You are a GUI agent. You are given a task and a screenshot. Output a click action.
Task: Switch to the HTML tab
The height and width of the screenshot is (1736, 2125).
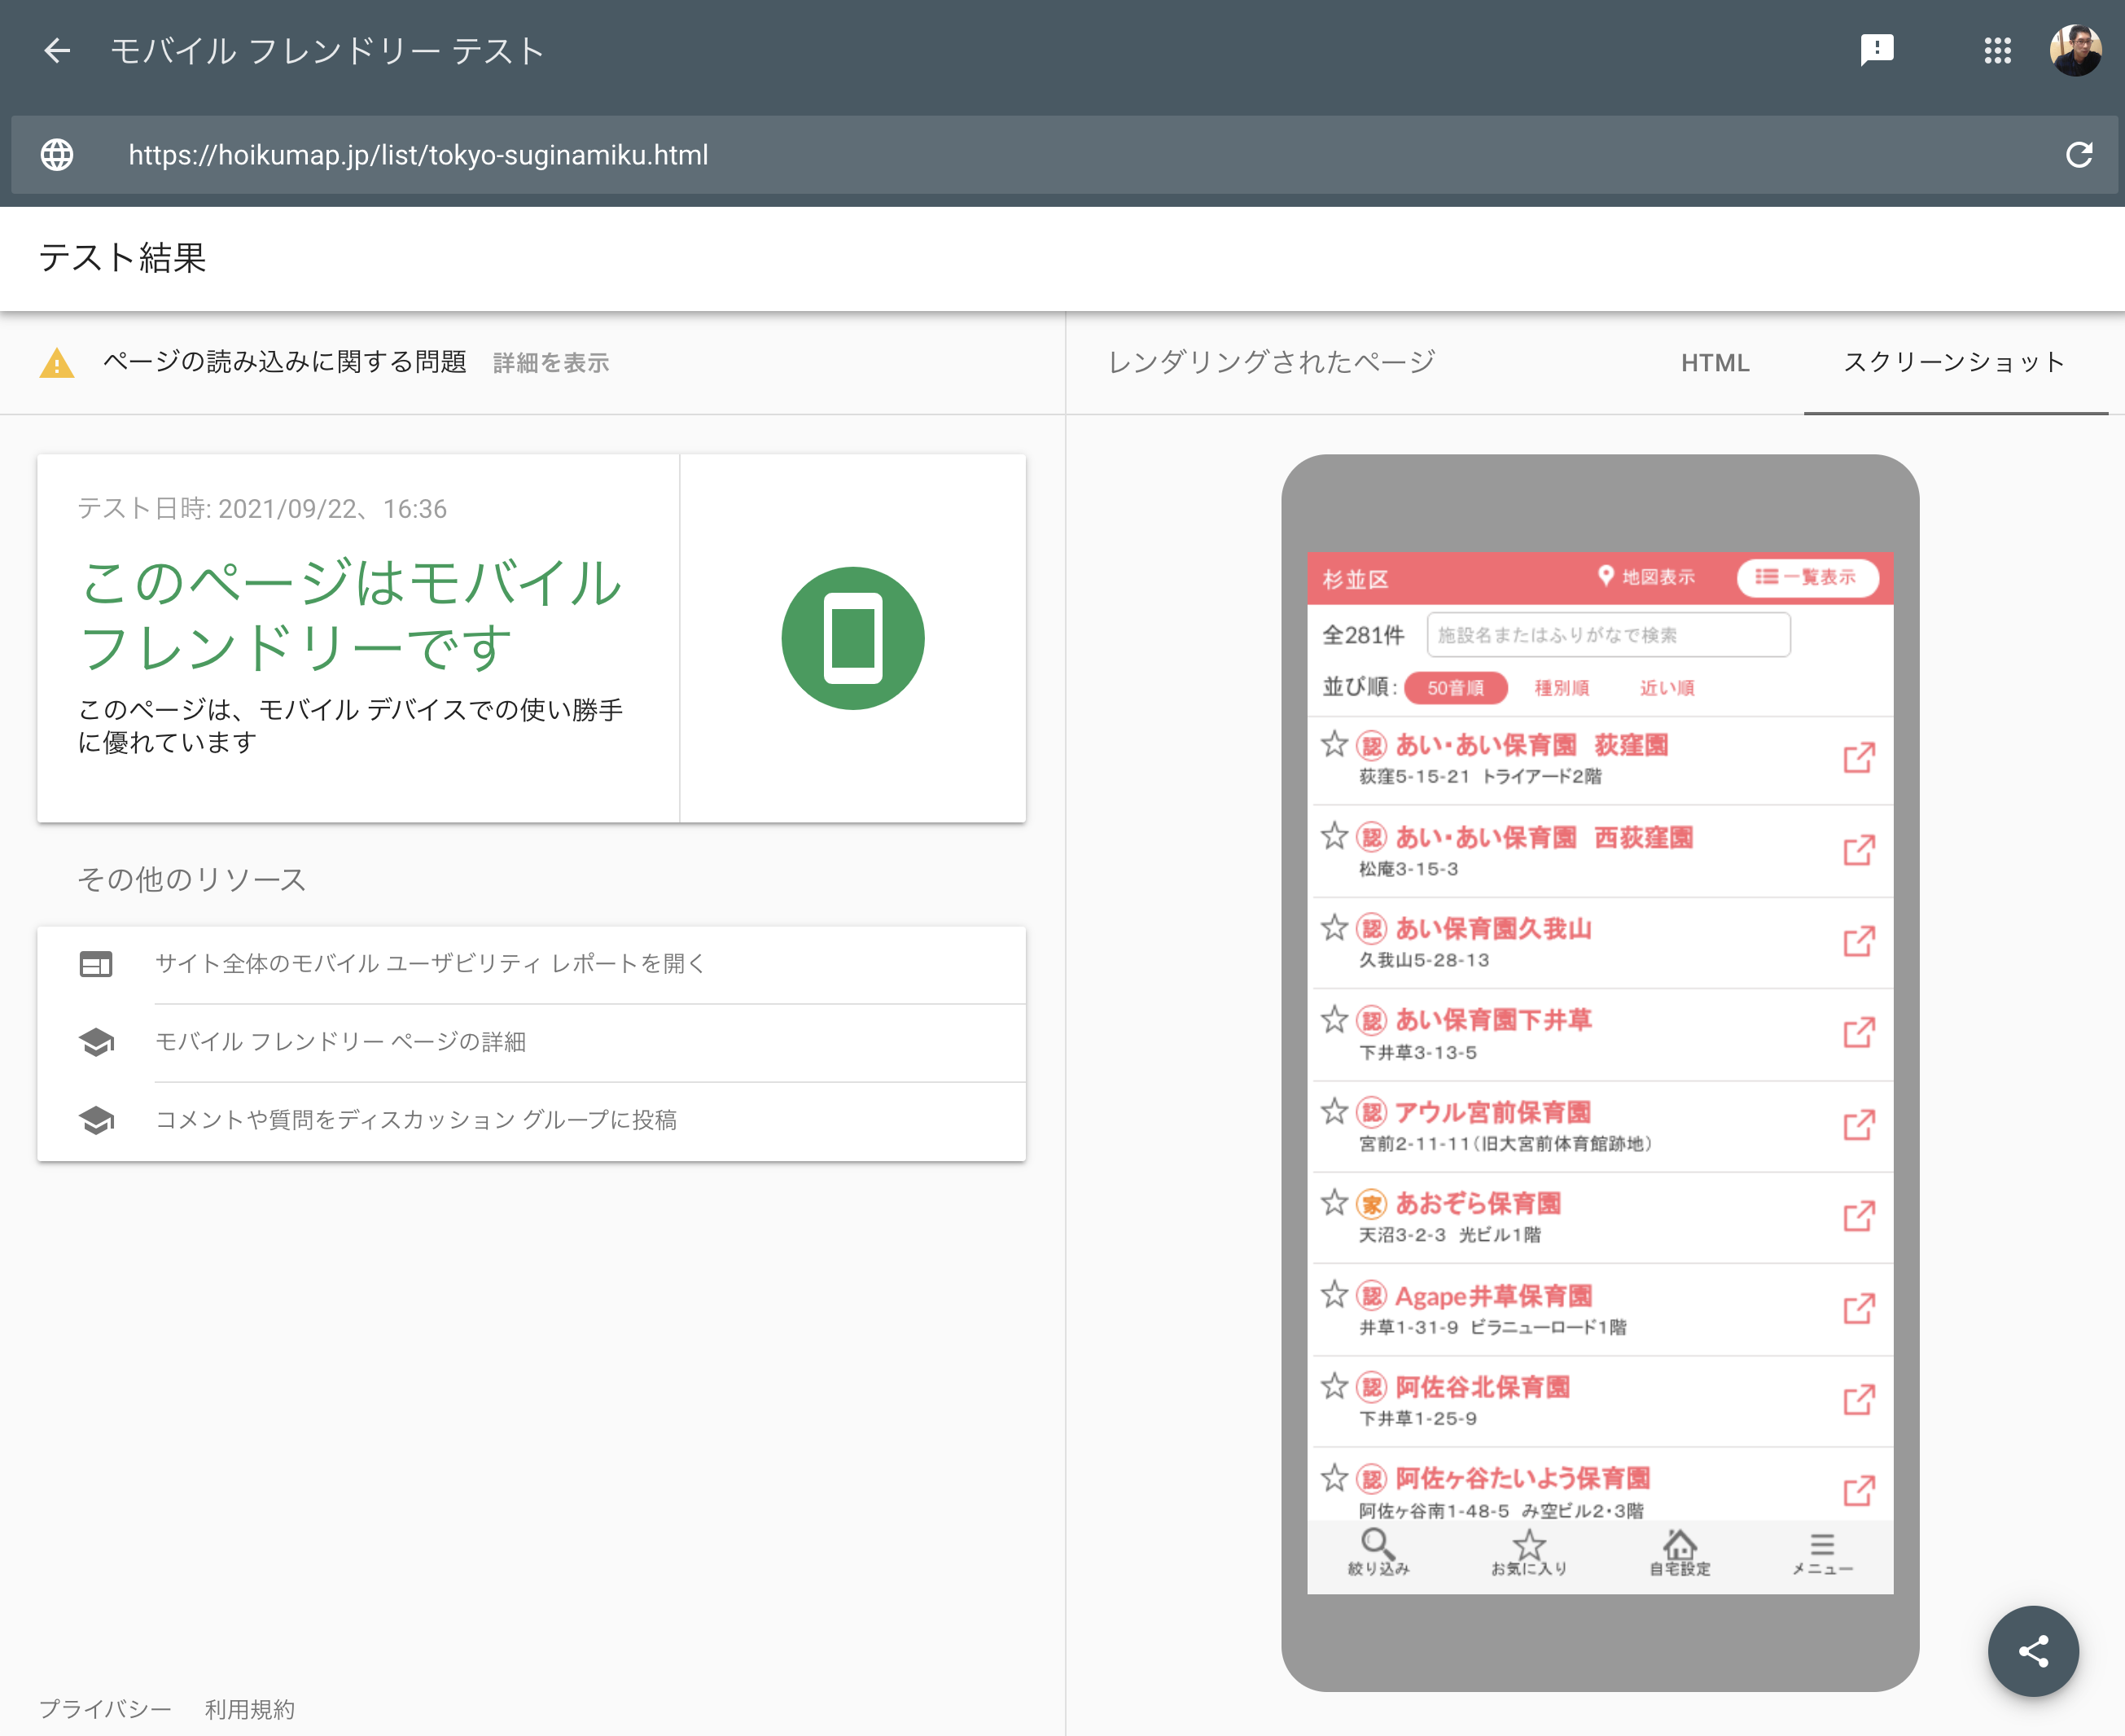(1715, 363)
